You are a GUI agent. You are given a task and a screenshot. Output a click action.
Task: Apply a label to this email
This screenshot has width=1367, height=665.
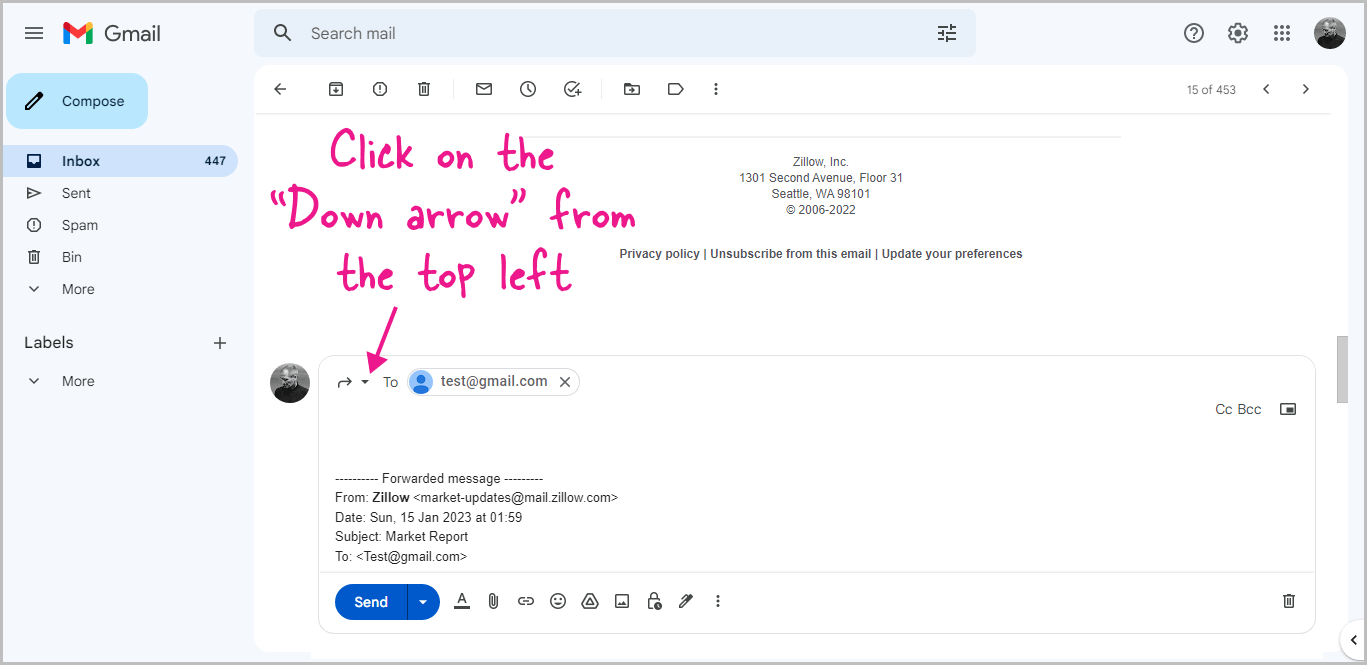(675, 89)
